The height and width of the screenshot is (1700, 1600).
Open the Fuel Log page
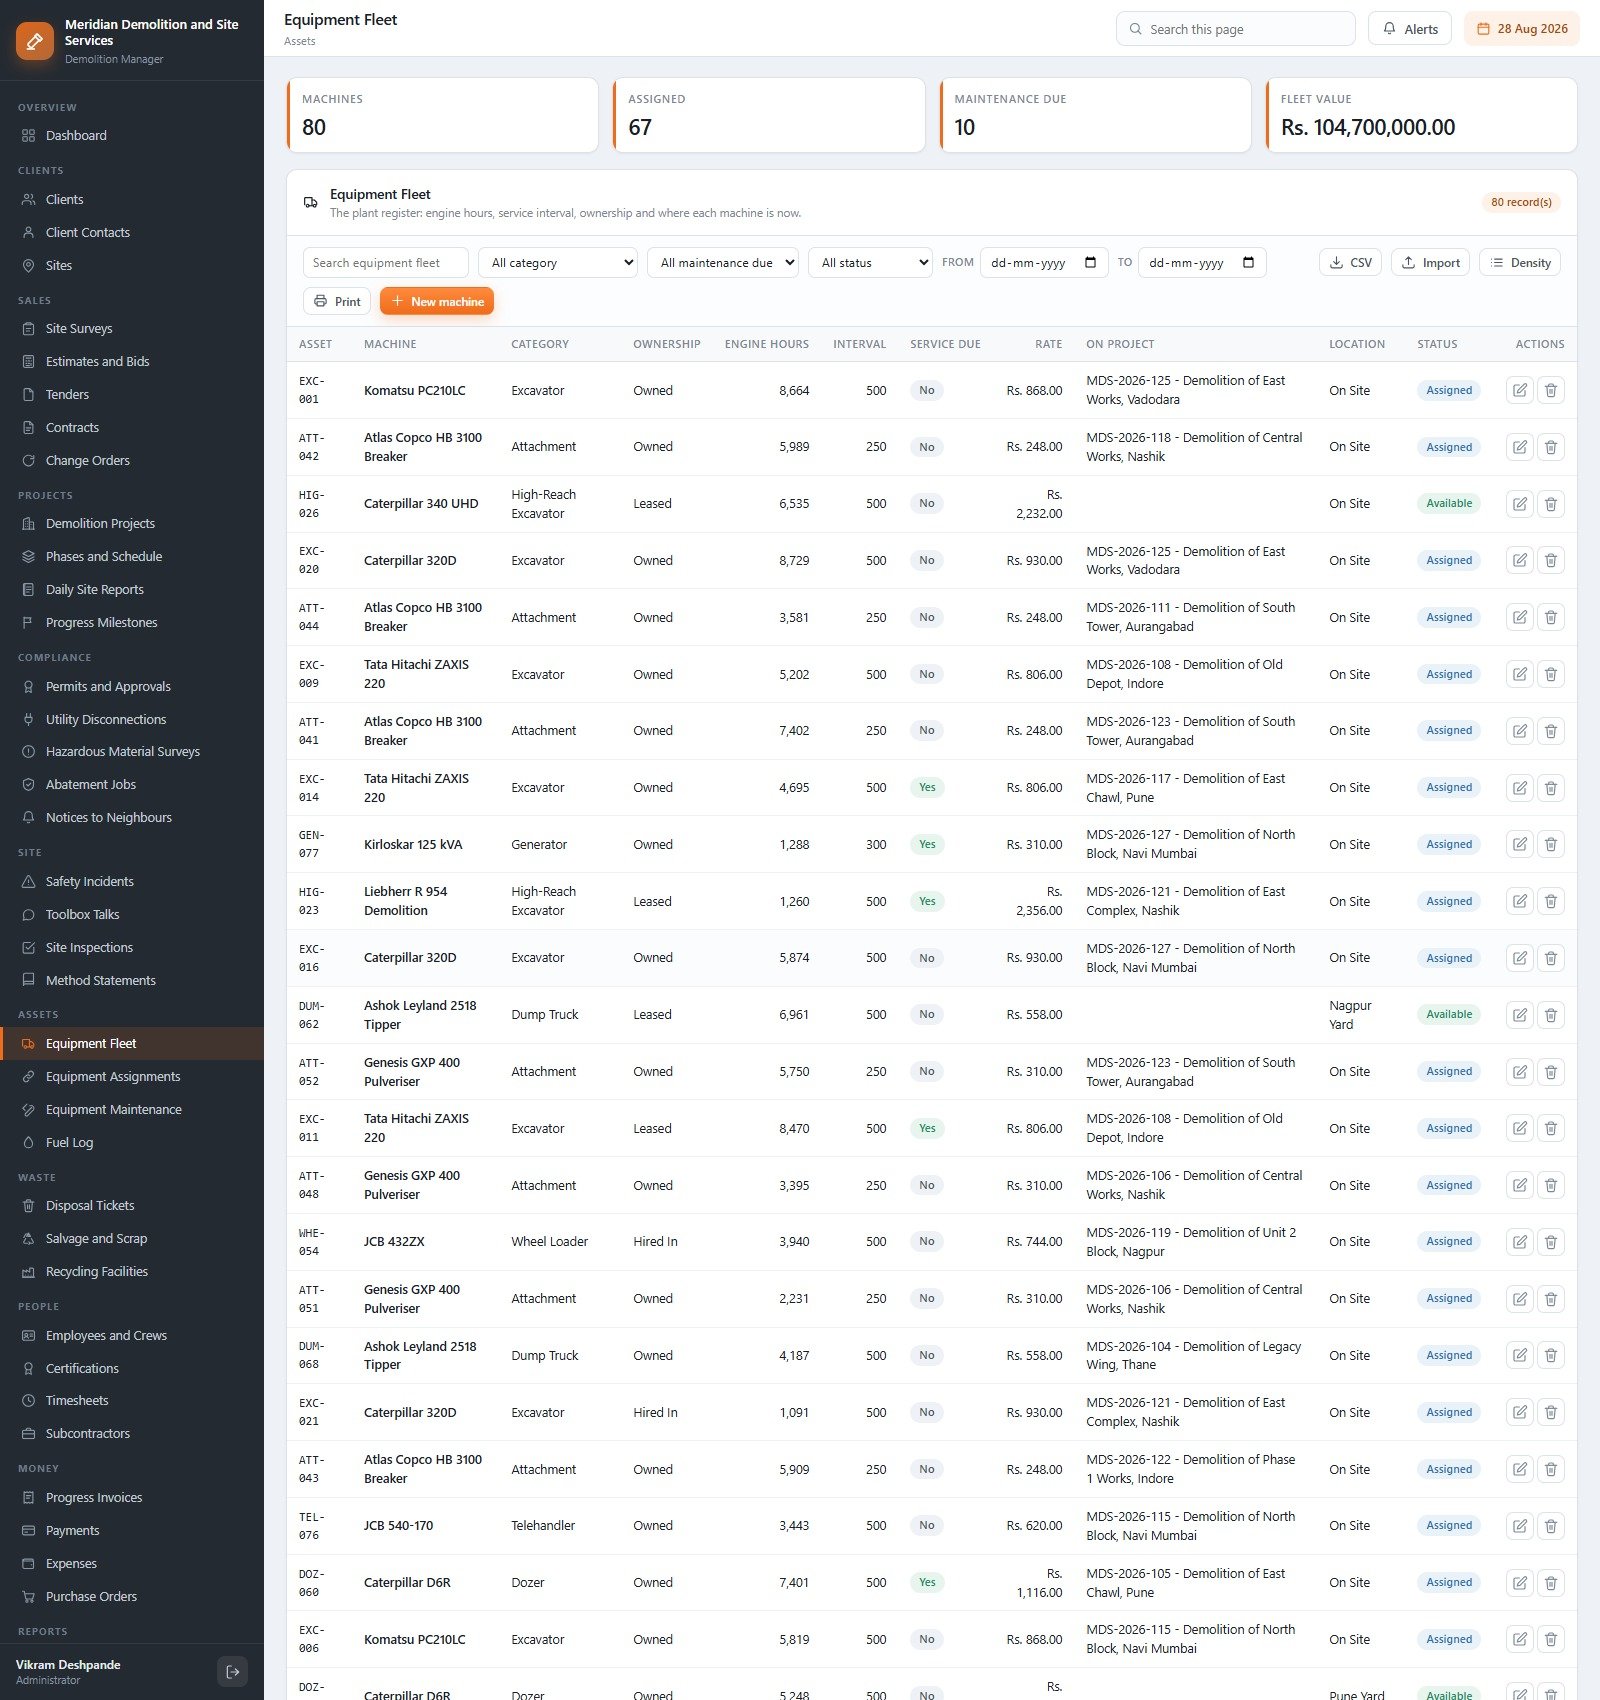pyautogui.click(x=132, y=1143)
